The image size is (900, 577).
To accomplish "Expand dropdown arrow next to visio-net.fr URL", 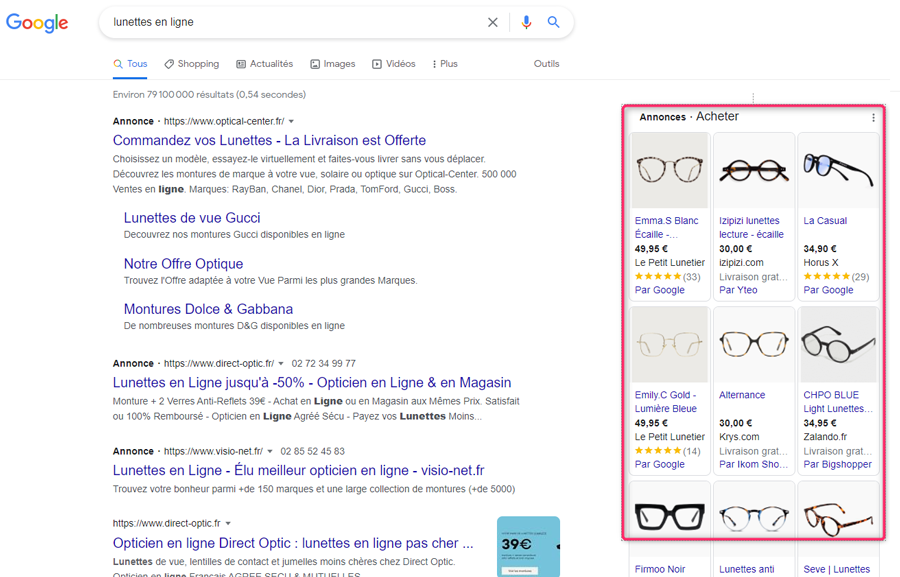I will (270, 452).
